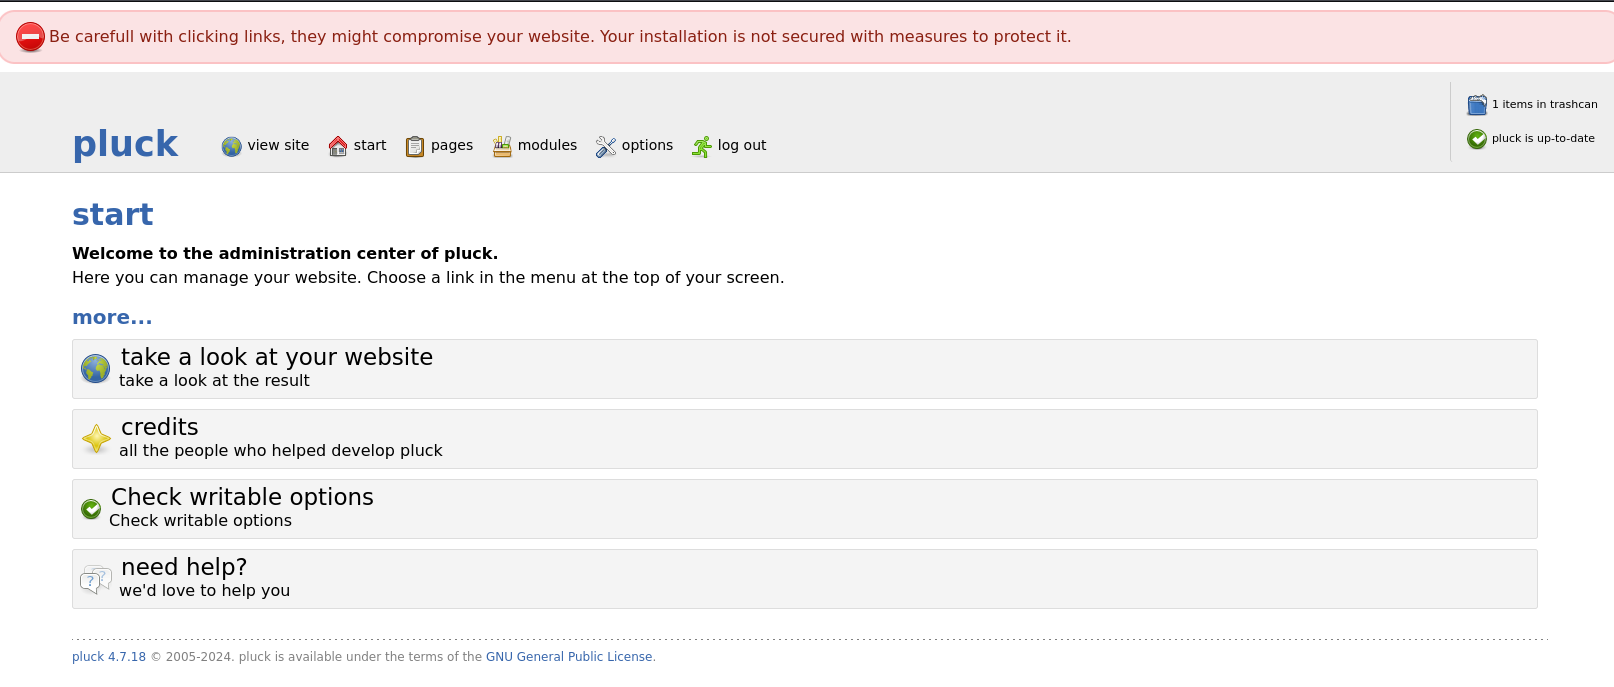
Task: Open the GNU General Public License link
Action: click(x=569, y=657)
